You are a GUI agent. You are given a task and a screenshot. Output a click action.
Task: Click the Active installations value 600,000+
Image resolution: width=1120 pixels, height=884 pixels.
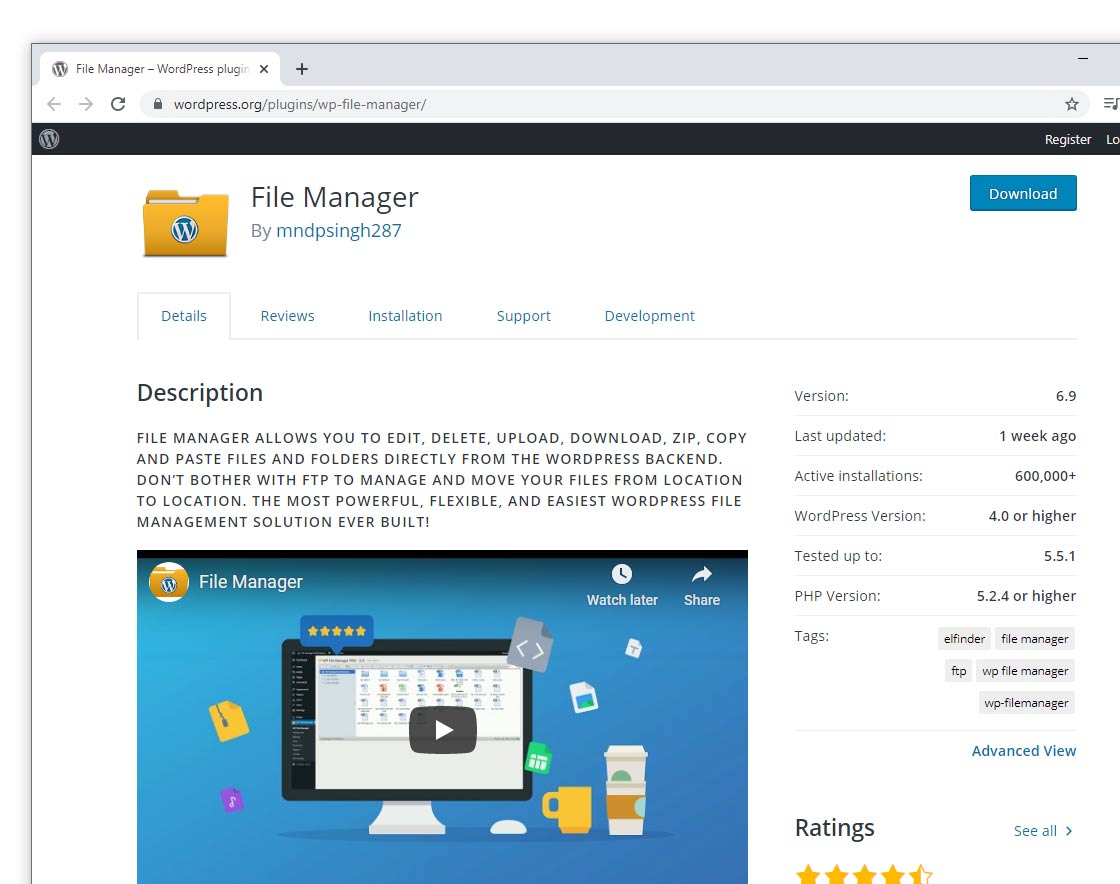(x=1045, y=476)
